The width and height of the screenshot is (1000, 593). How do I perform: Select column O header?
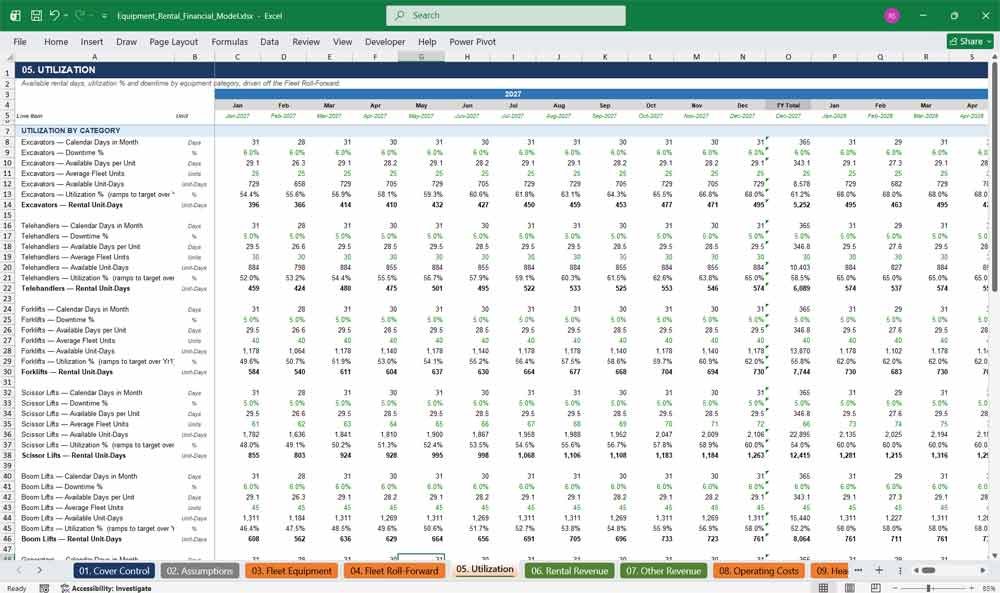pos(788,57)
